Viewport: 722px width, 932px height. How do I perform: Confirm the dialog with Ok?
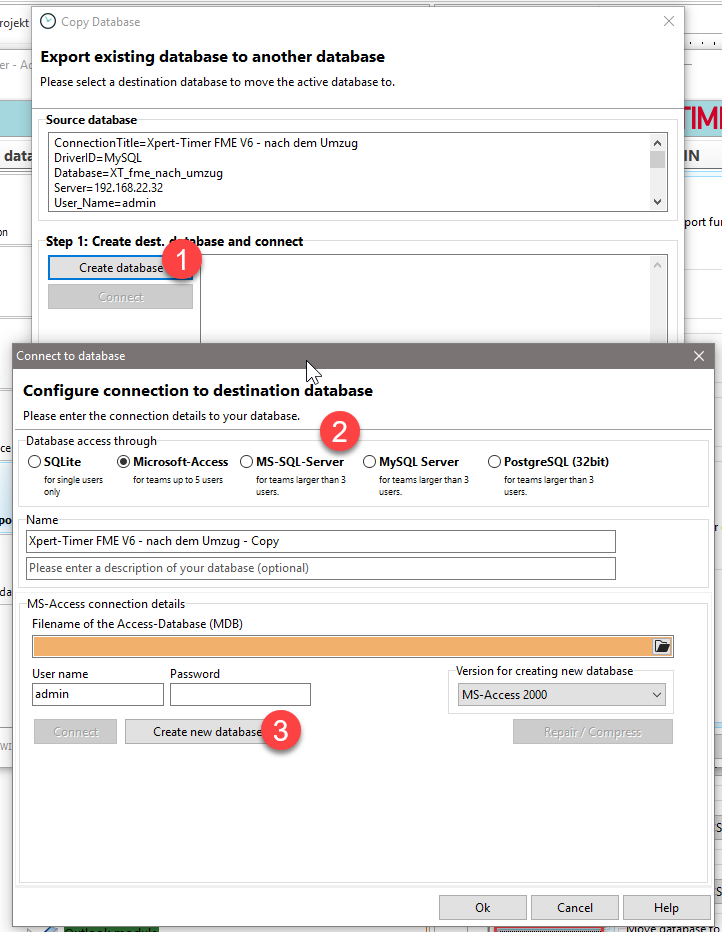click(x=482, y=908)
